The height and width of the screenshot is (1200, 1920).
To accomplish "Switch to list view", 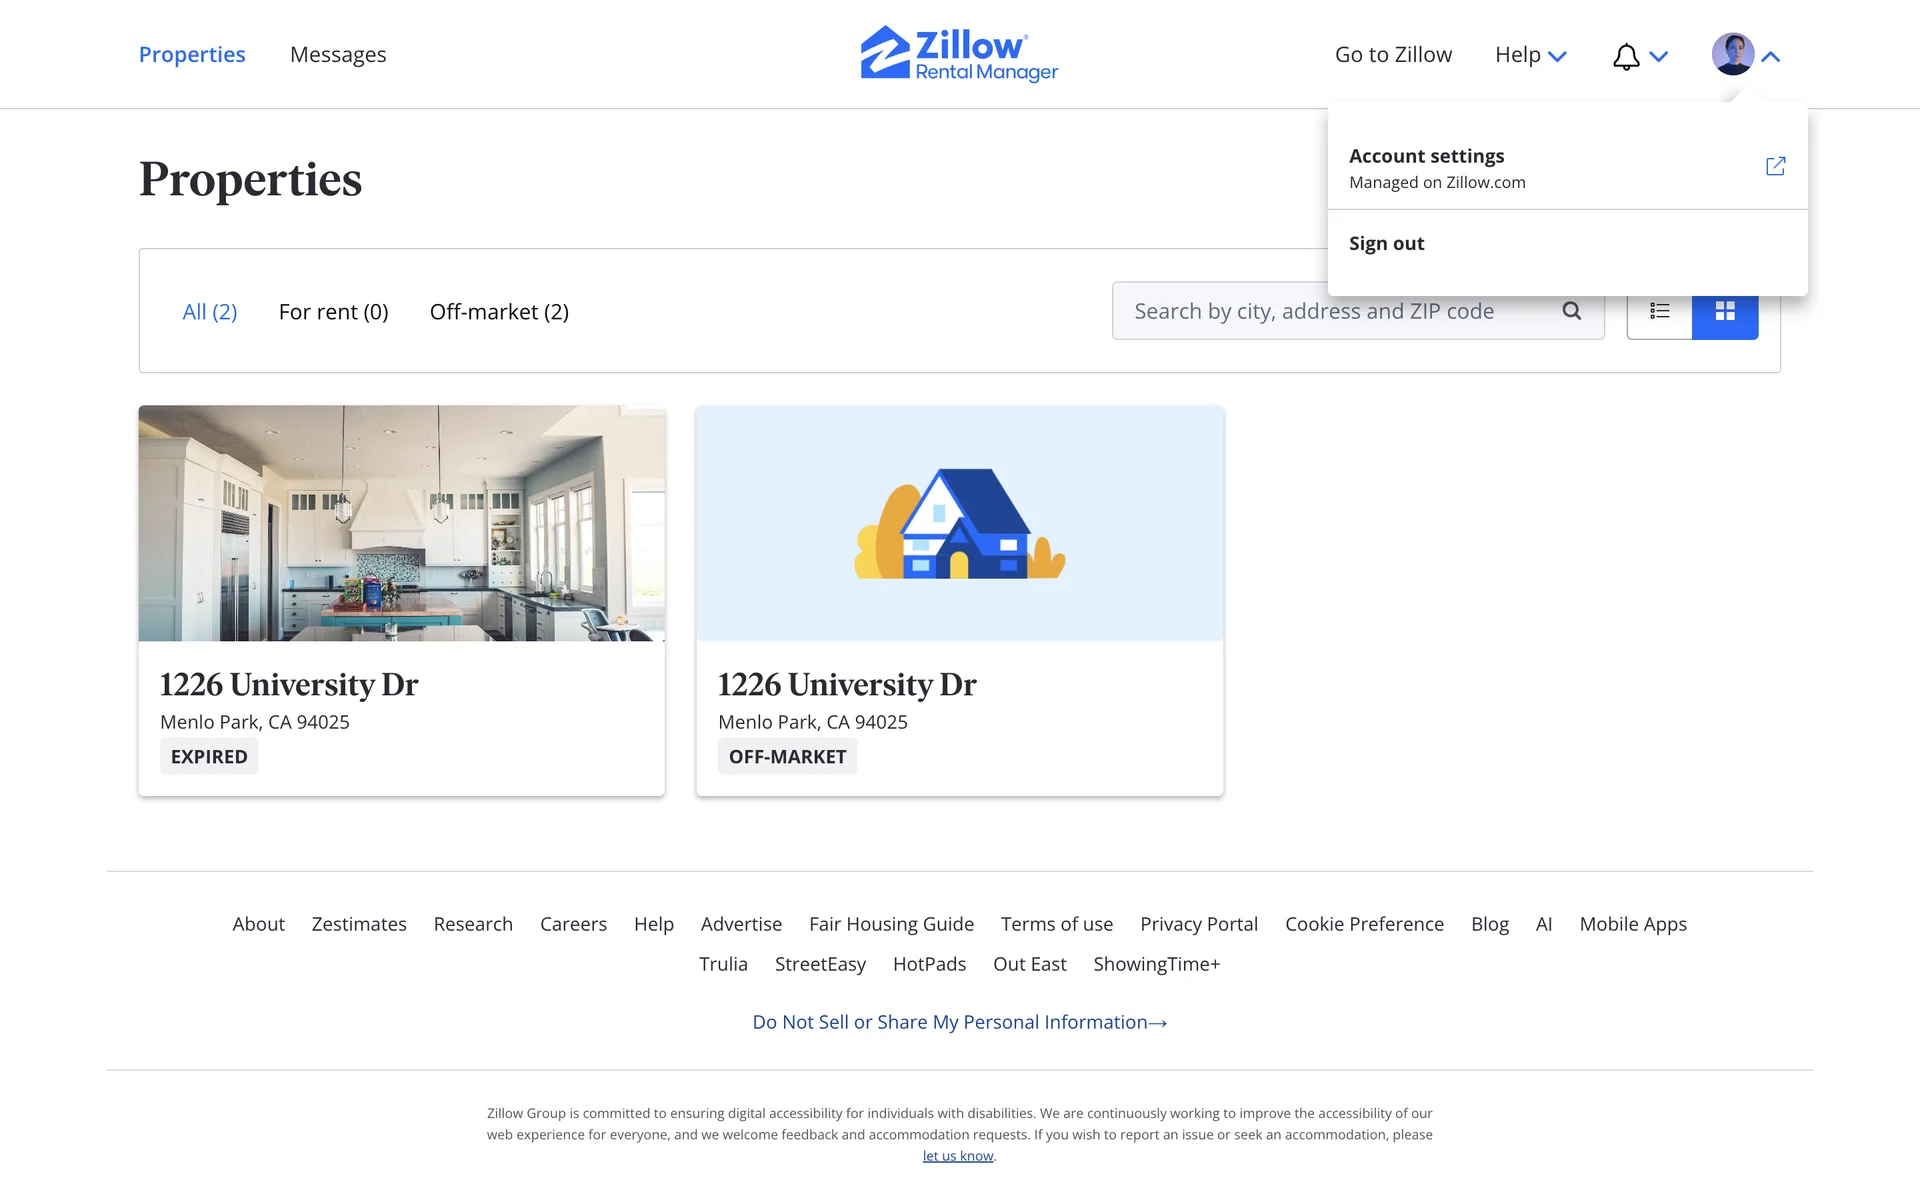I will [x=1659, y=311].
